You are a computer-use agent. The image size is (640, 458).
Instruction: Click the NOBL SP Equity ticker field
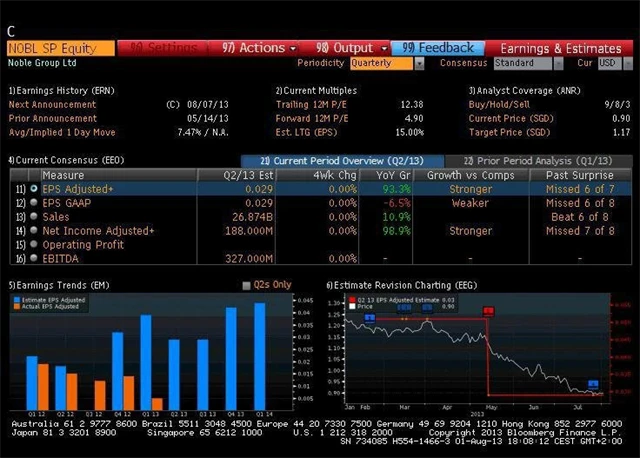click(61, 48)
